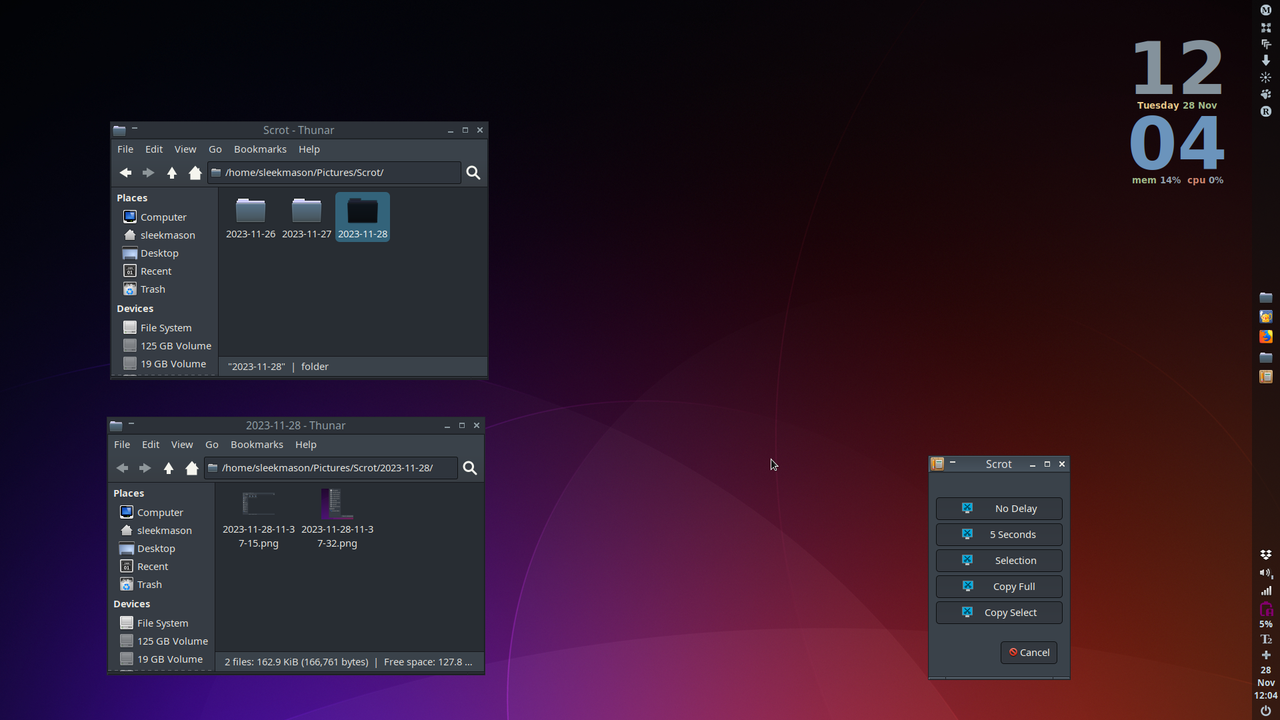Image resolution: width=1280 pixels, height=720 pixels.
Task: Click the T2 icon in side panel
Action: point(1266,639)
